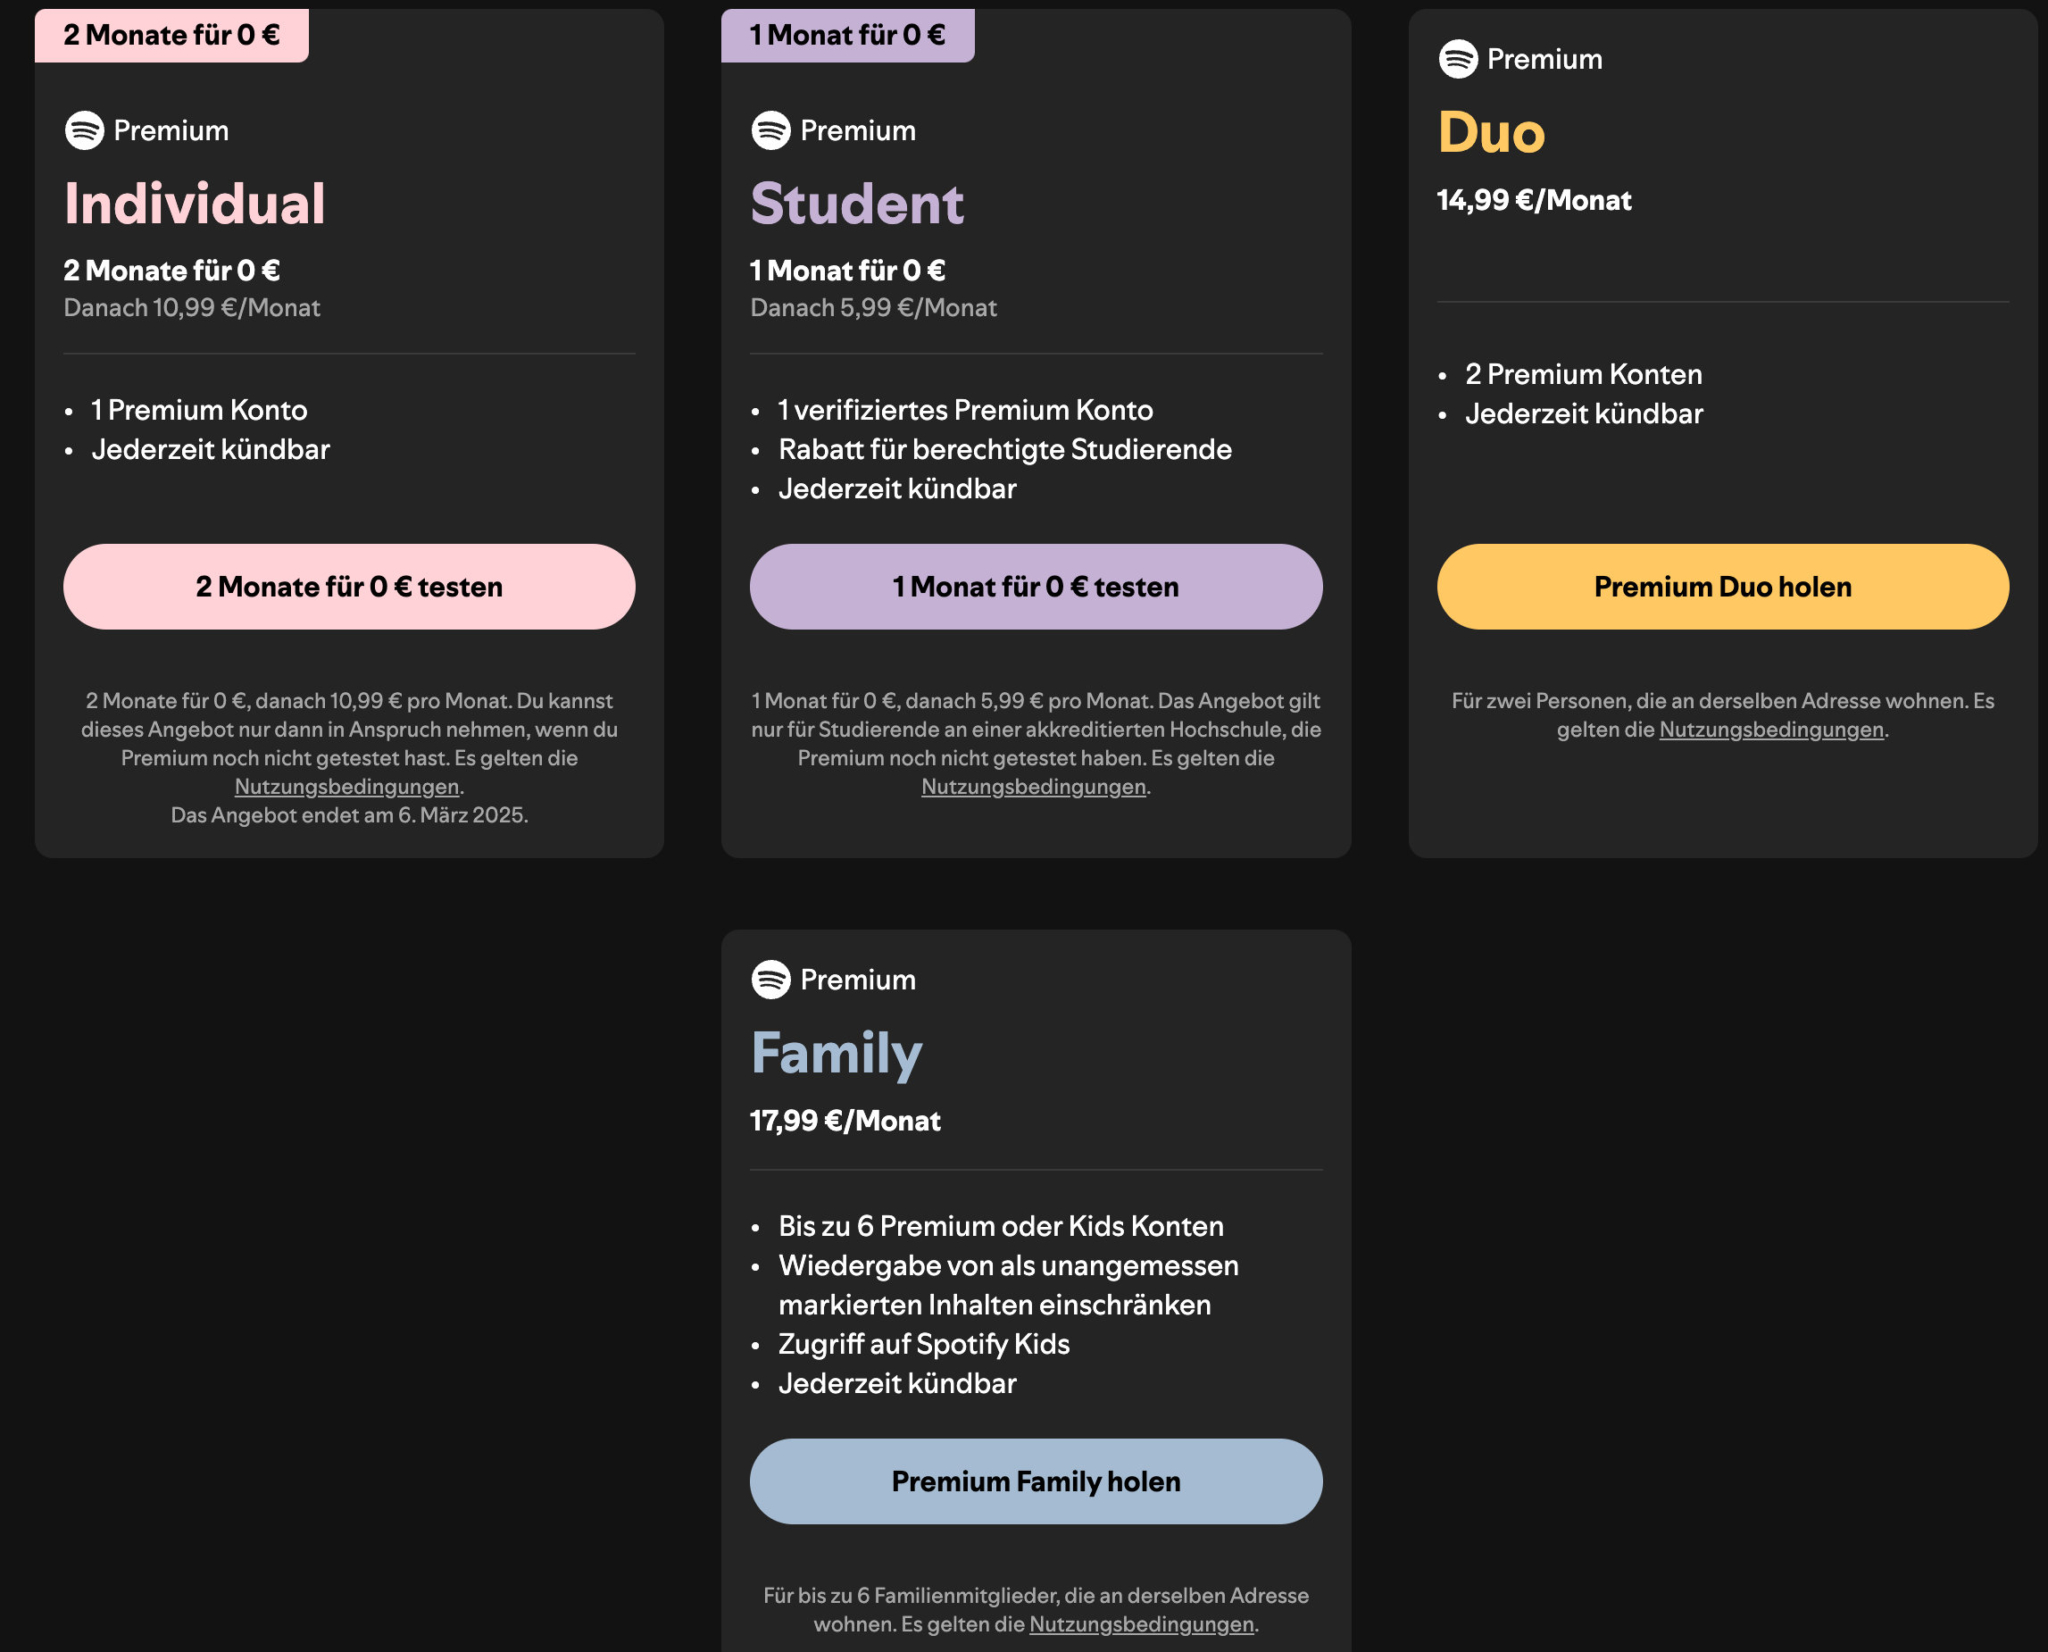Click the Spotify logo on the Individual card
The width and height of the screenshot is (2048, 1652).
(x=84, y=130)
